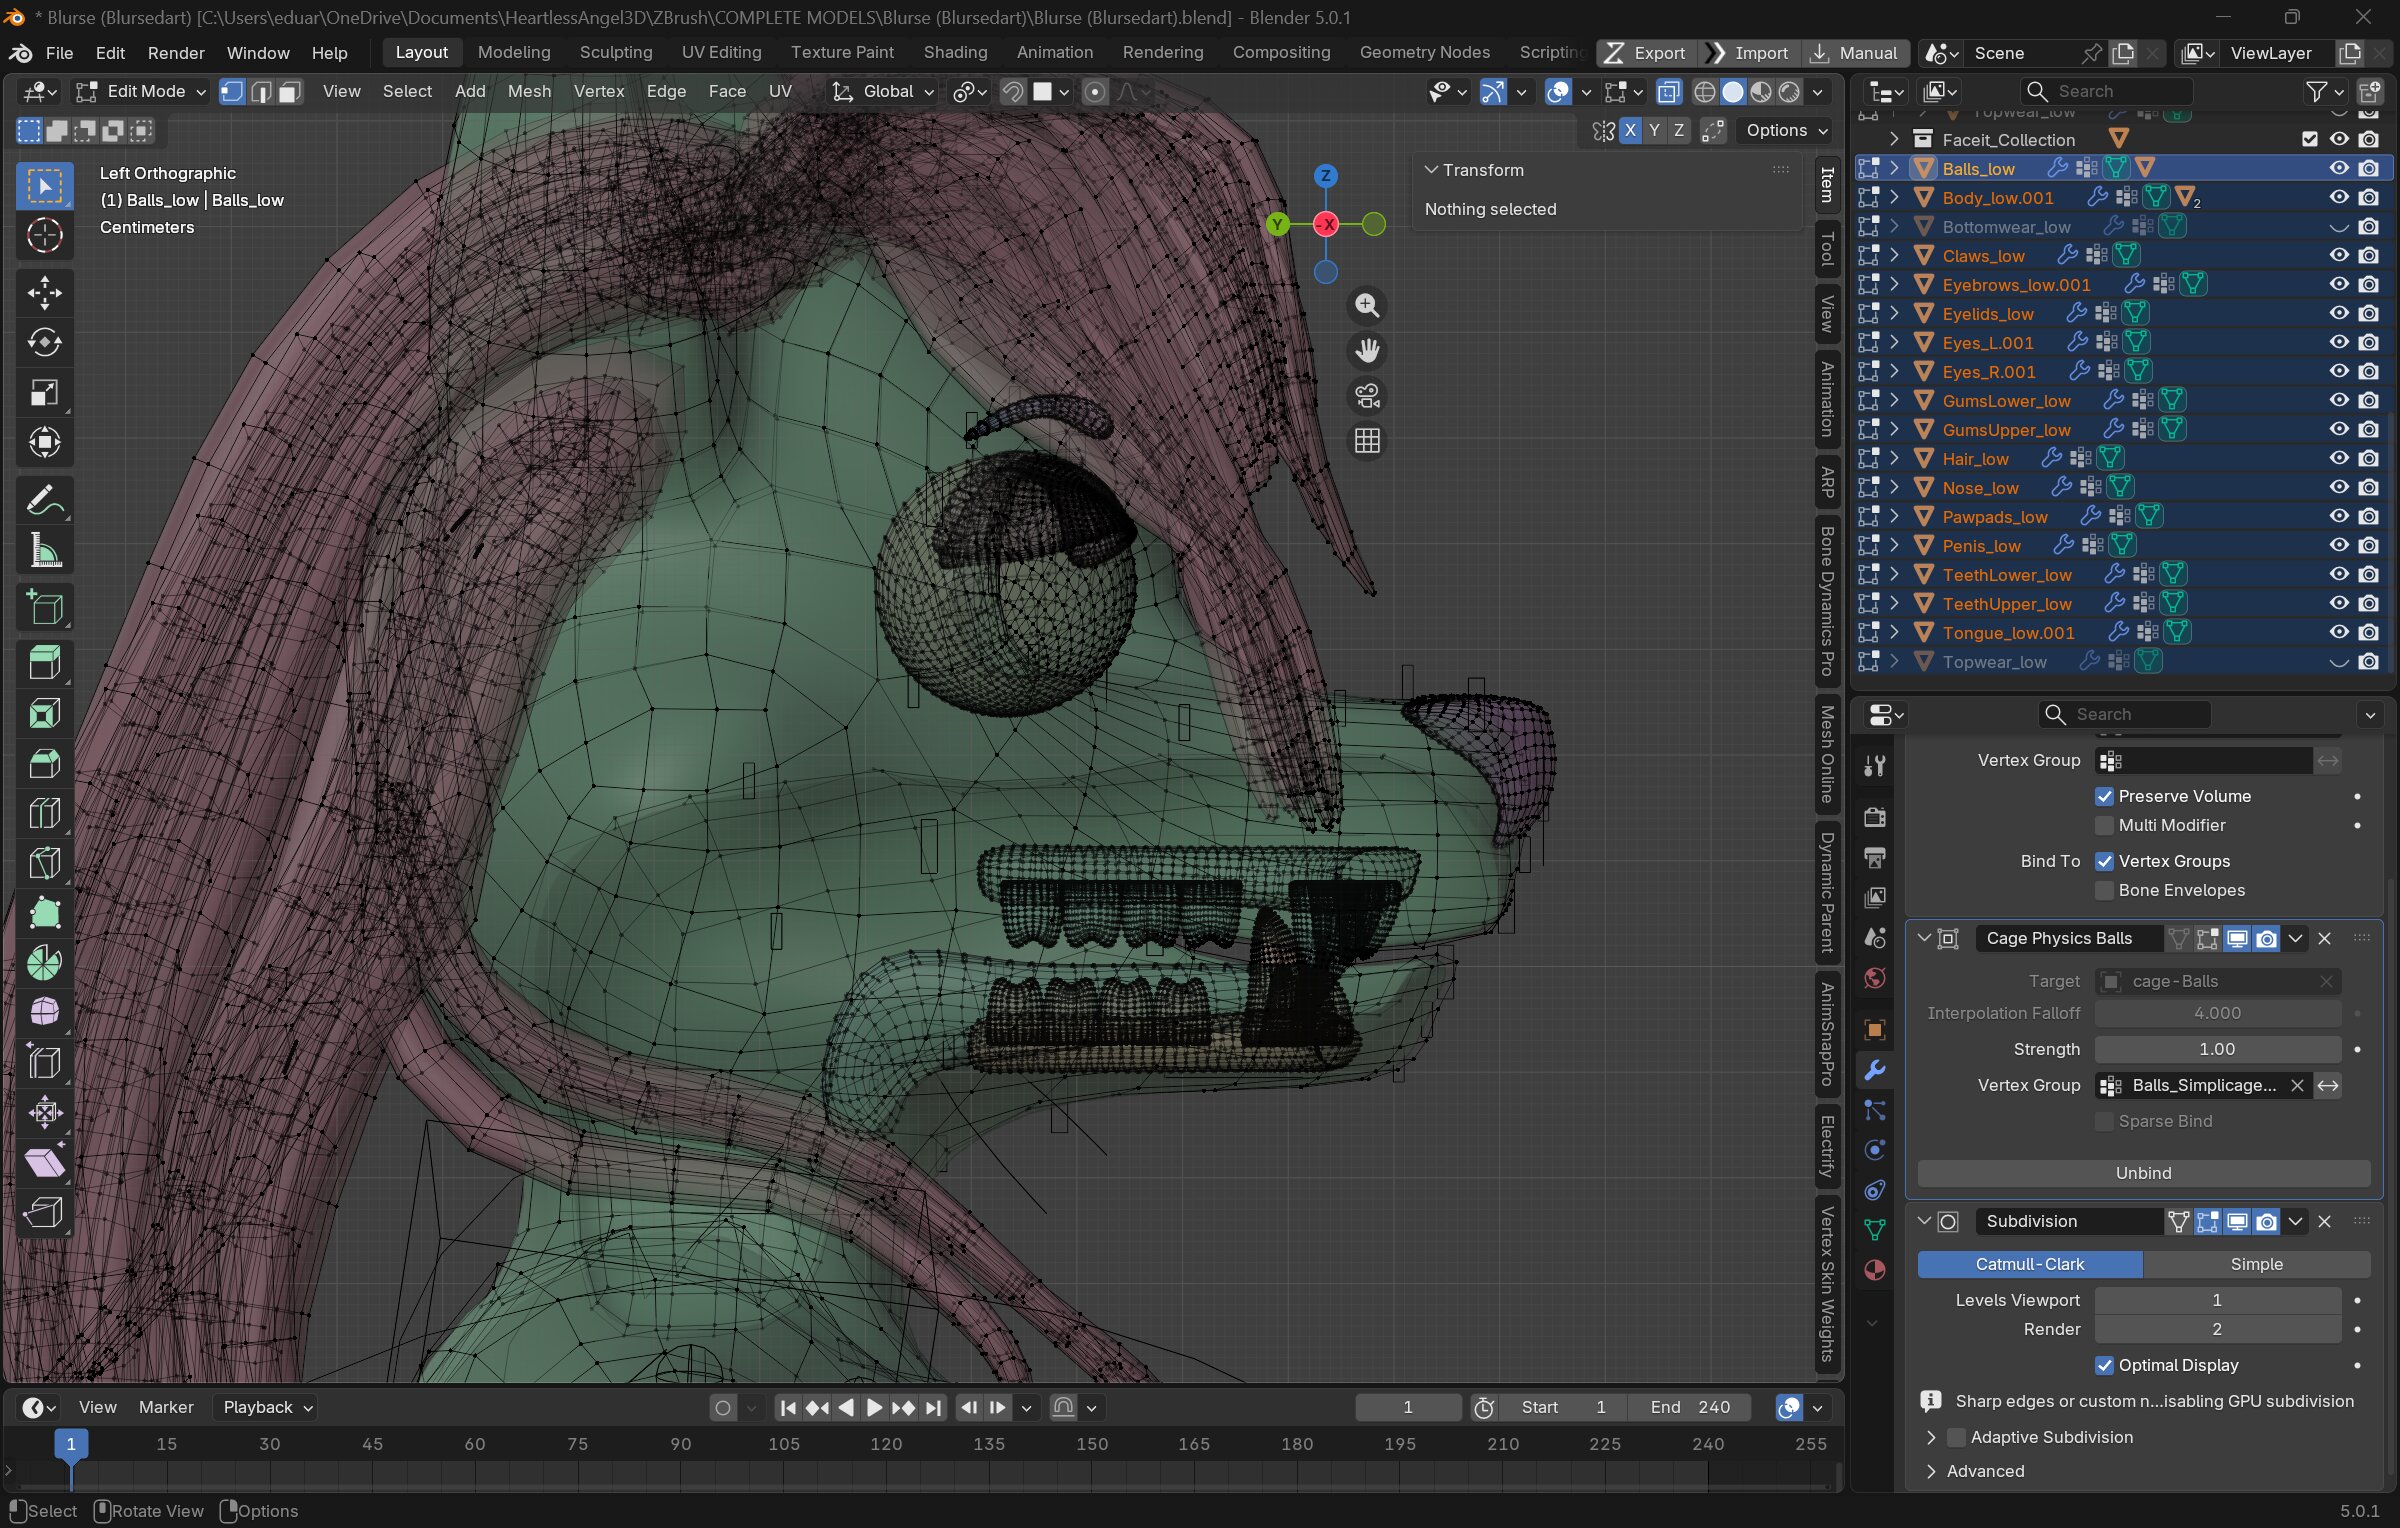Click the Manual button
This screenshot has width=2400, height=1528.
pos(1854,53)
